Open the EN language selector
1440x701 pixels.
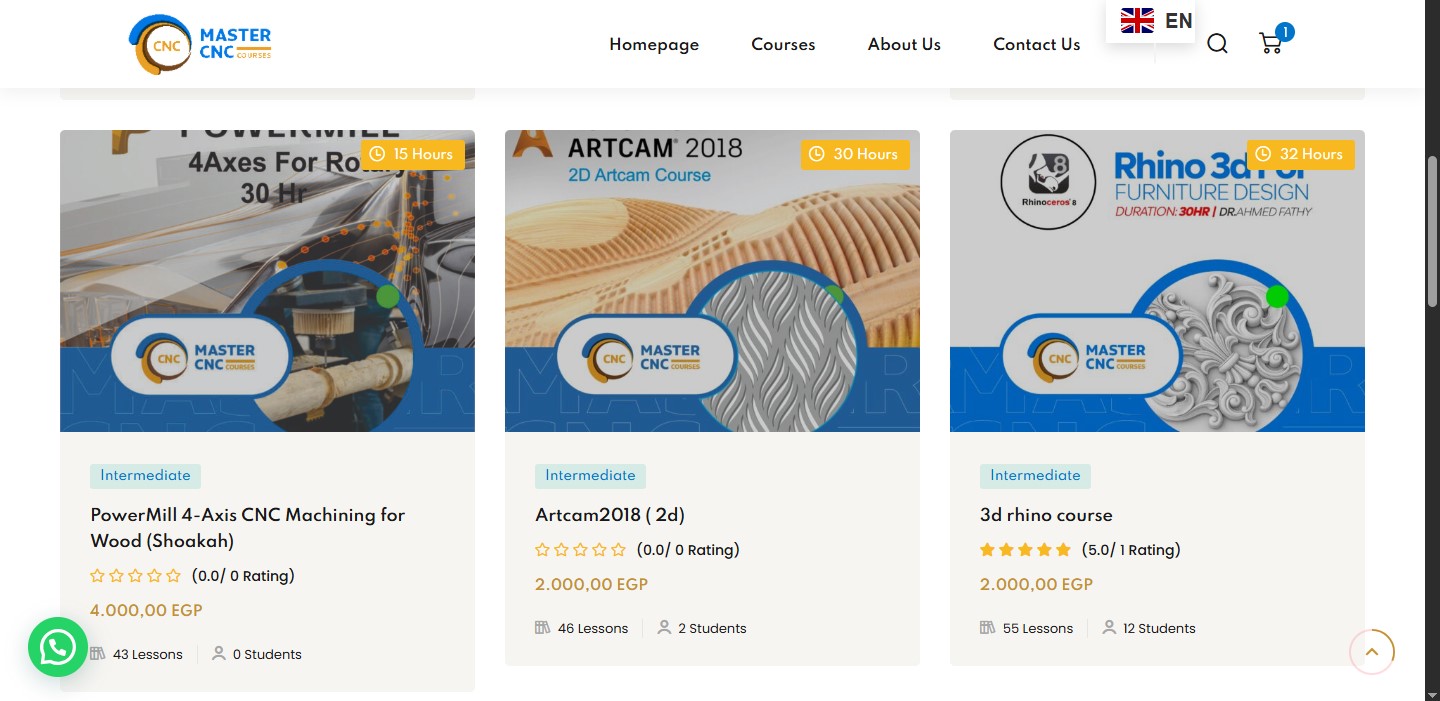coord(1178,21)
